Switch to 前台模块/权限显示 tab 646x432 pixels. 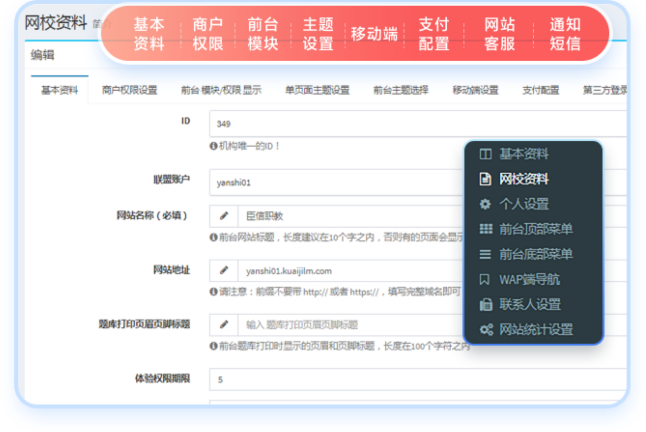221,90
